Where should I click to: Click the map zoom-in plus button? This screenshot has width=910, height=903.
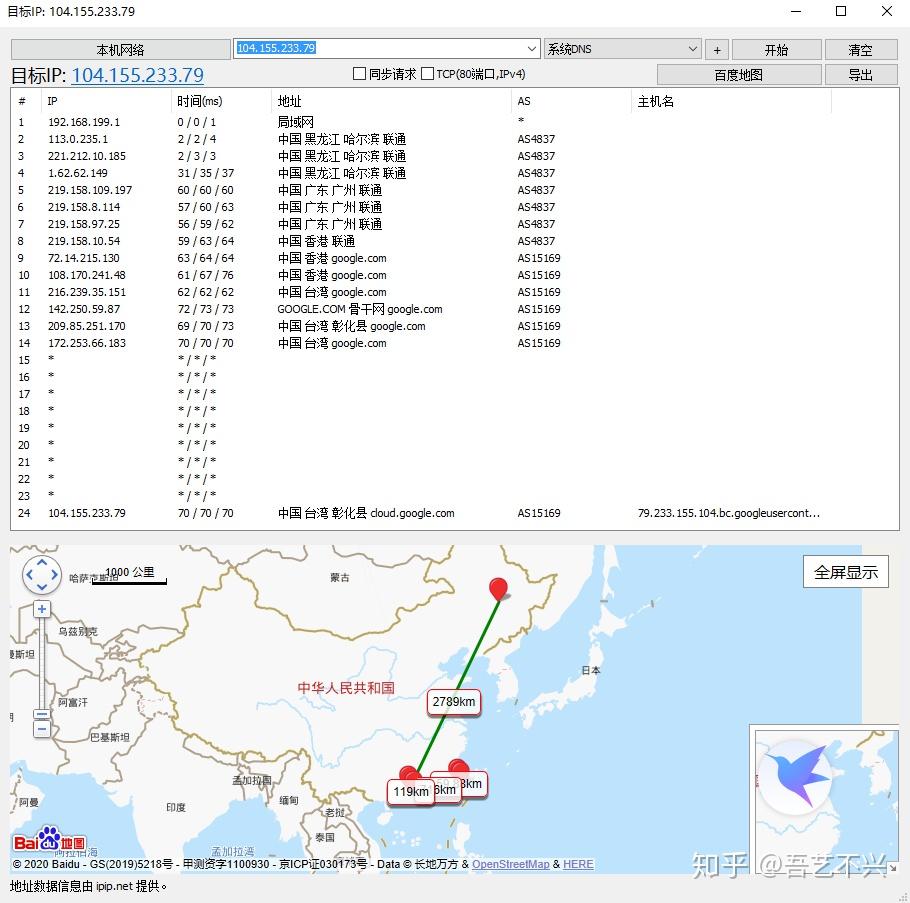click(42, 609)
